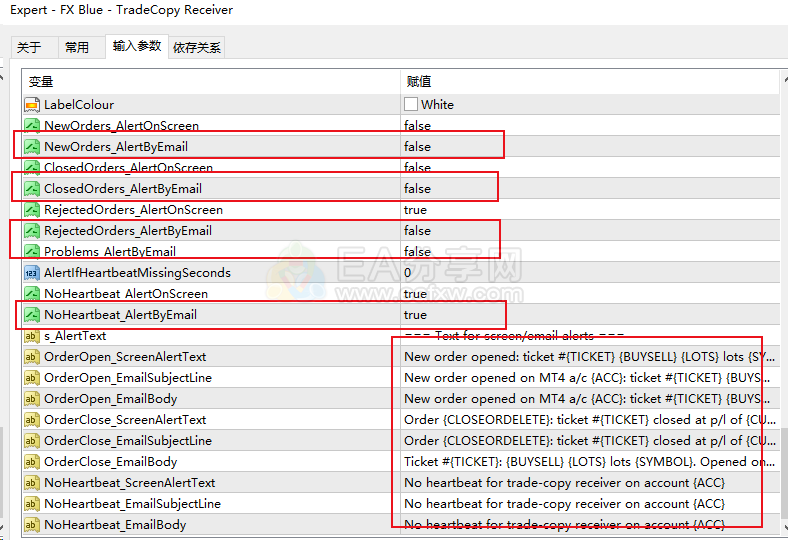Select the 输入参数 tab
Image resolution: width=788 pixels, height=540 pixels.
click(137, 46)
